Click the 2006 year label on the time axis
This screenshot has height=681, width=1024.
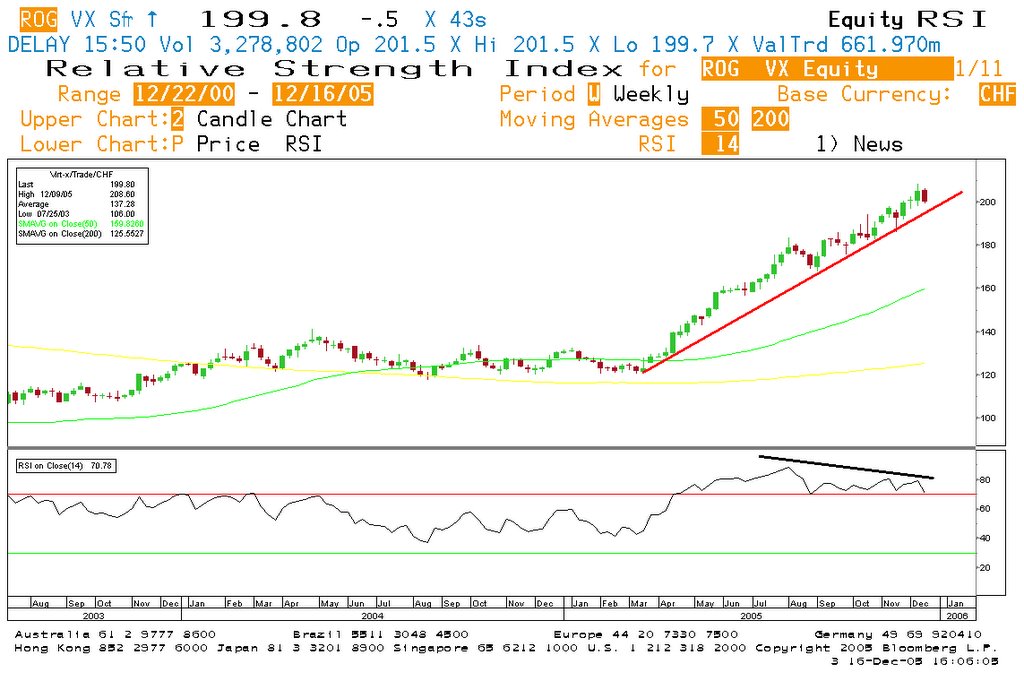click(x=957, y=615)
